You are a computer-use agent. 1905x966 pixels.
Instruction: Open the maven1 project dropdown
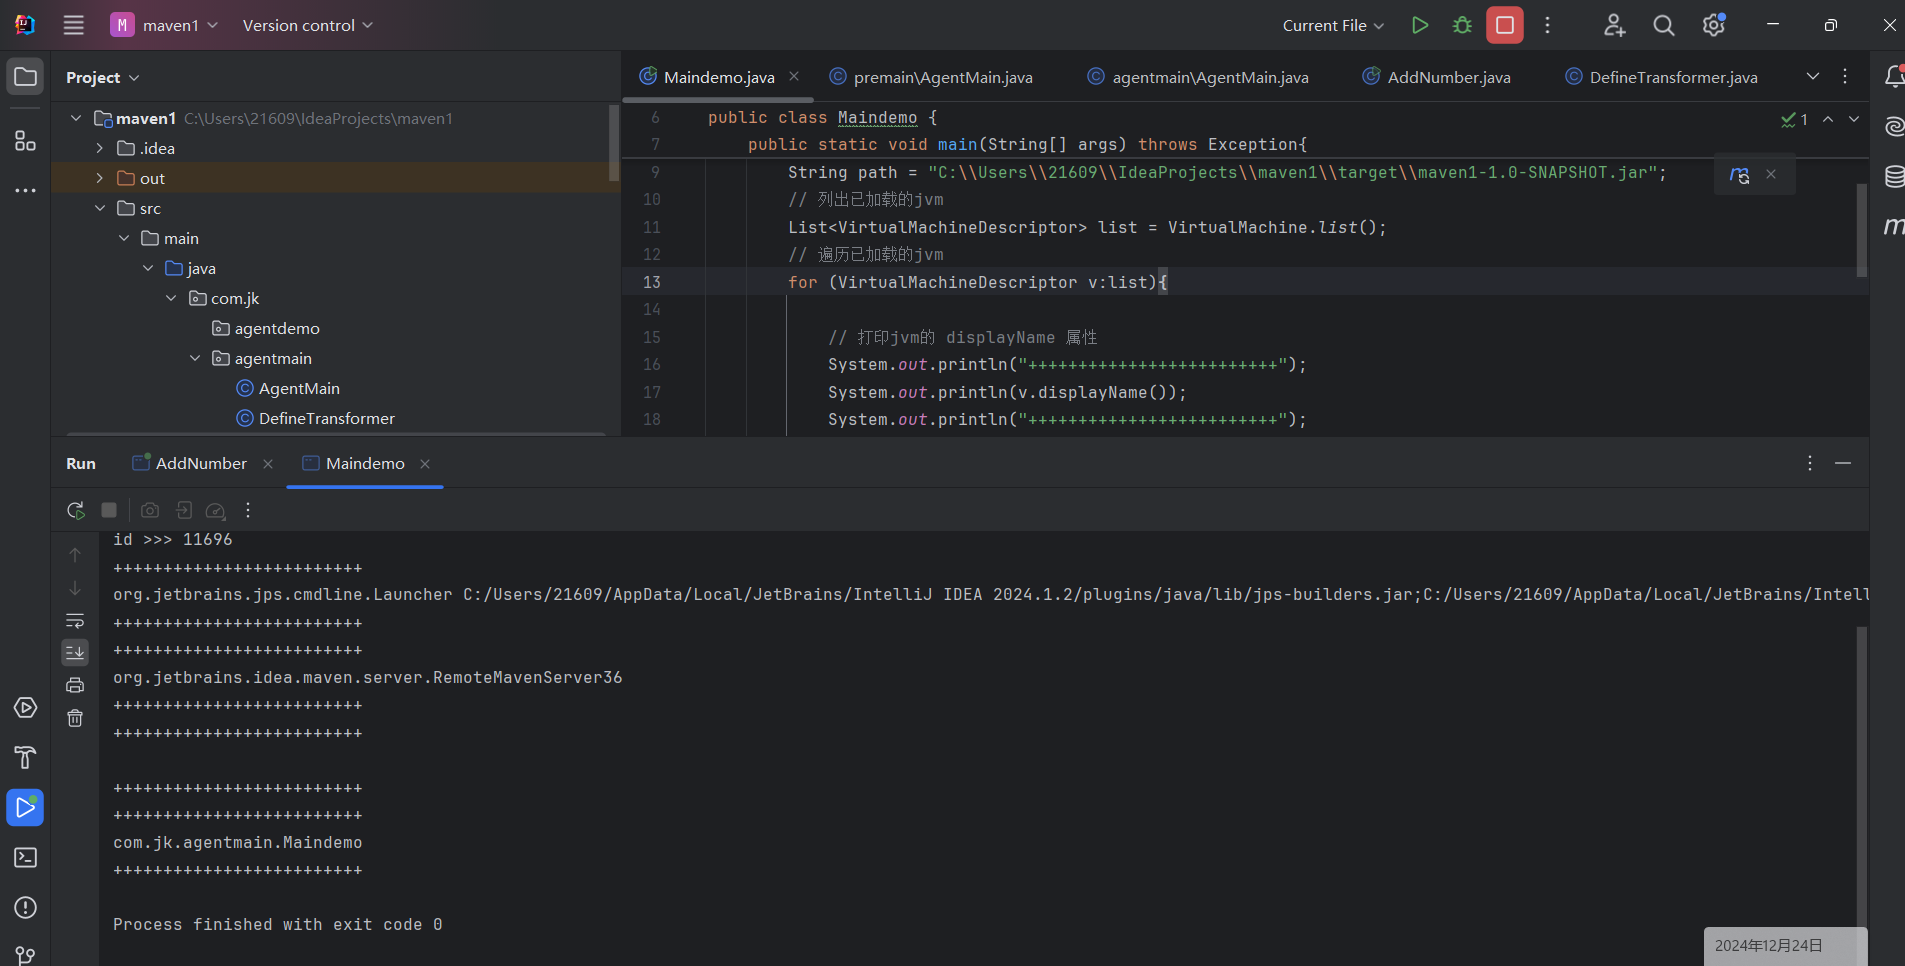165,25
